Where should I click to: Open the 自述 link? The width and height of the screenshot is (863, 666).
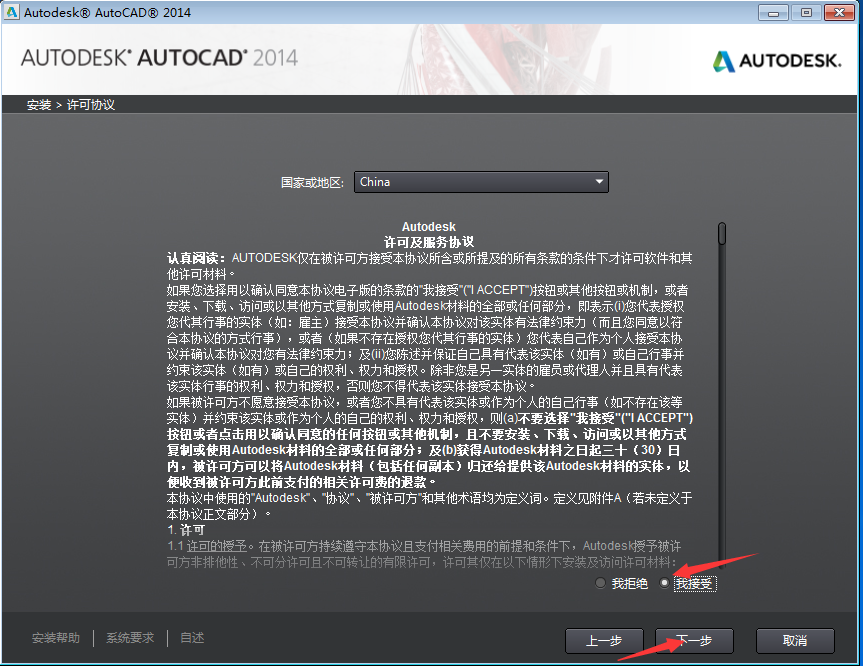click(x=192, y=638)
